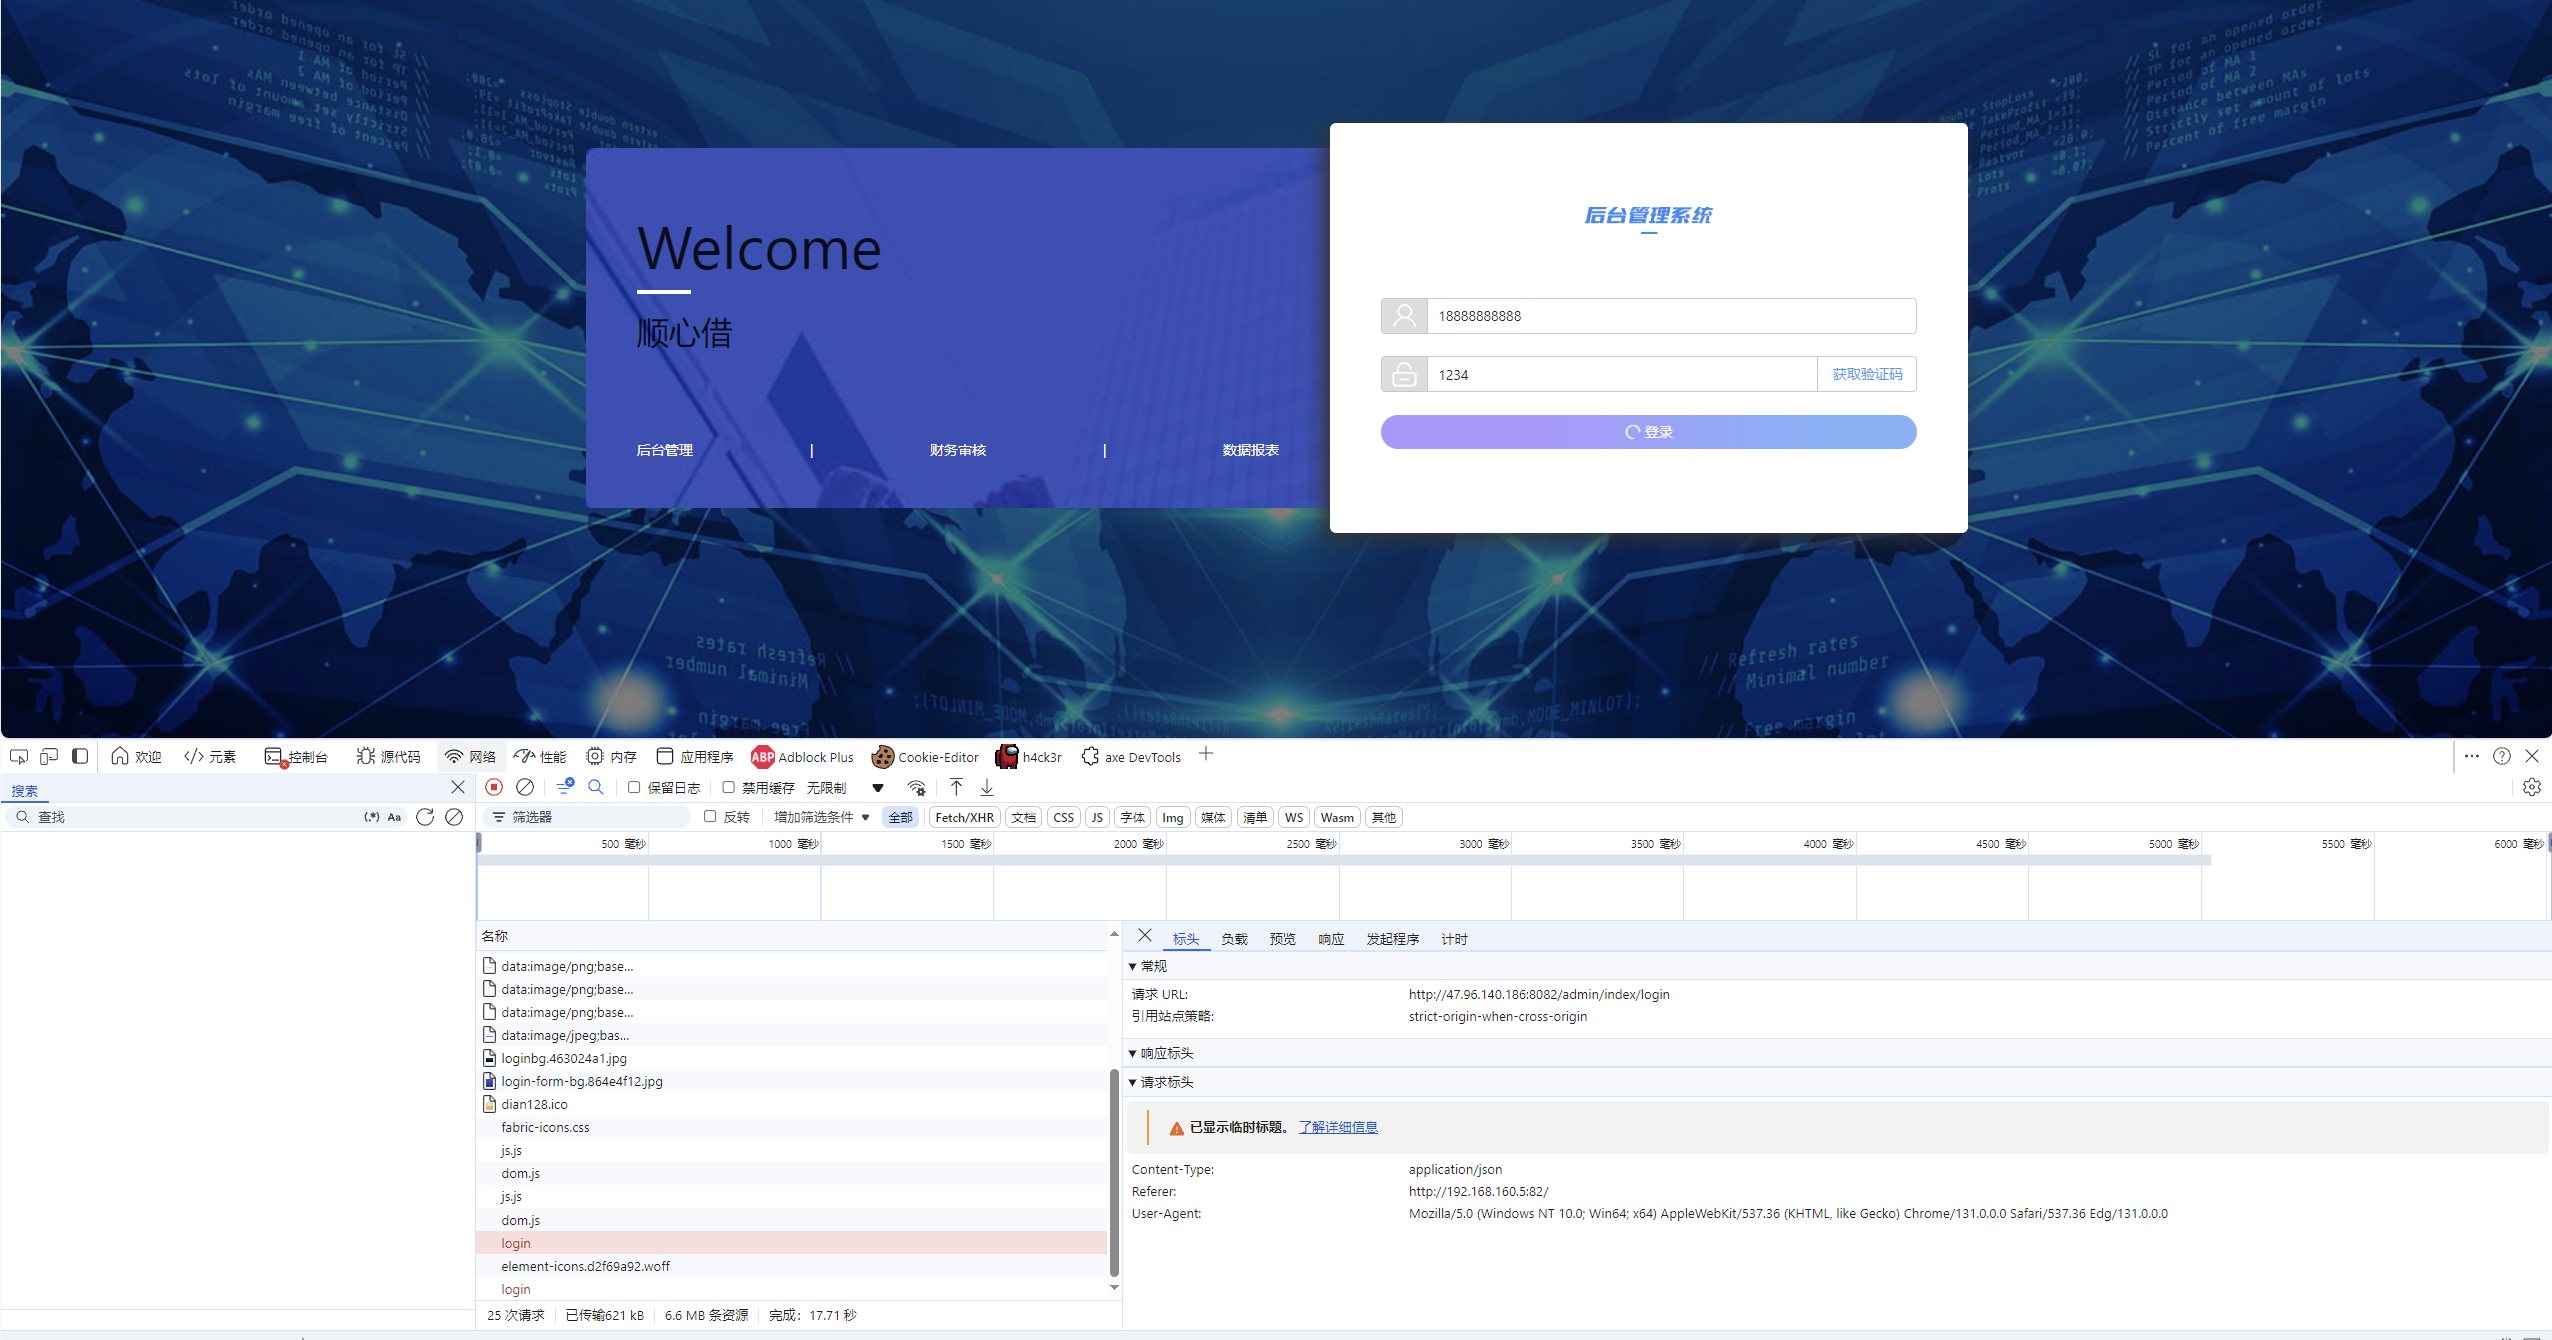Switch to the 控制台 tab
Screen dimensions: 2552x1340
[x=296, y=757]
